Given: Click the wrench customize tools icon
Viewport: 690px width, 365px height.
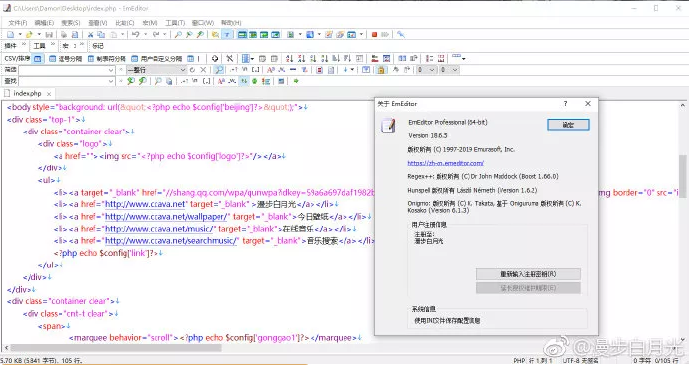Looking at the screenshot, I should [400, 34].
